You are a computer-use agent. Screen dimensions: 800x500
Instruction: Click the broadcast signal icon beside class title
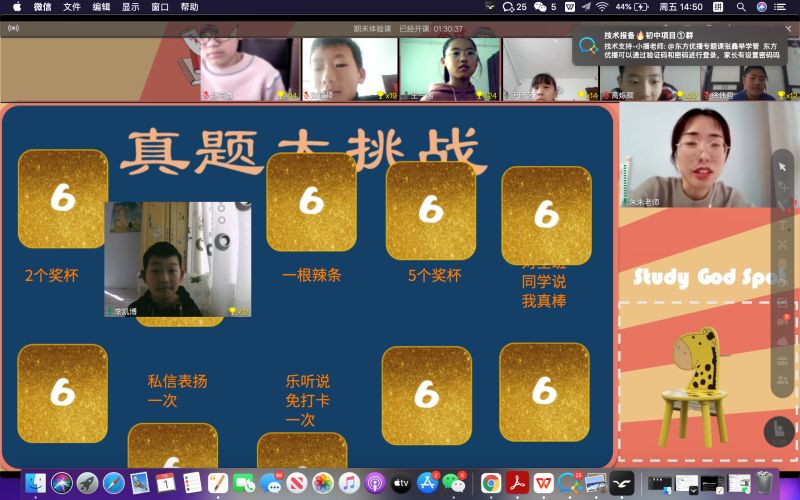click(x=13, y=28)
